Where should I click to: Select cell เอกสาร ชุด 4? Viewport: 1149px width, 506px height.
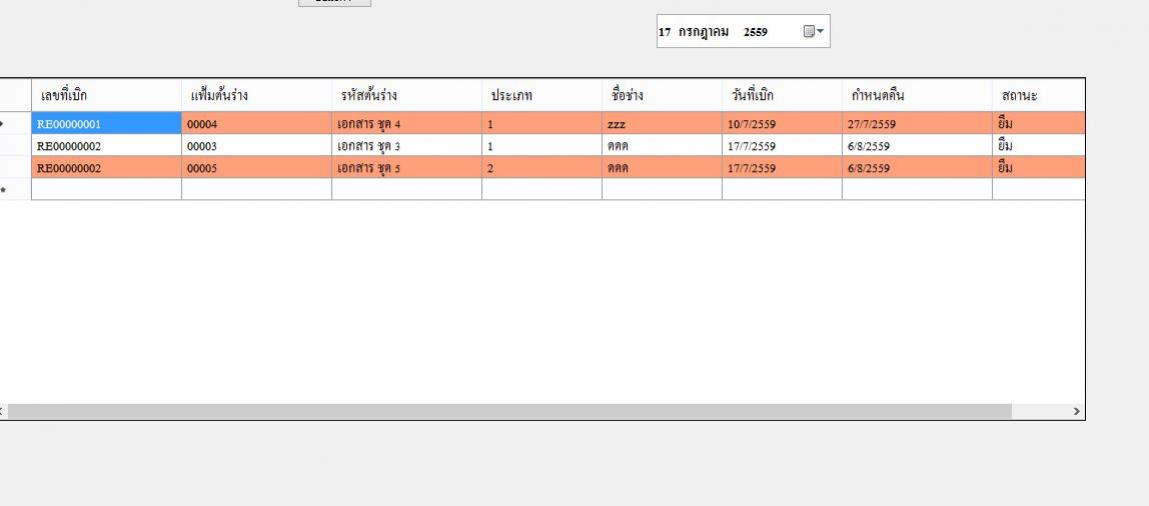tap(407, 123)
